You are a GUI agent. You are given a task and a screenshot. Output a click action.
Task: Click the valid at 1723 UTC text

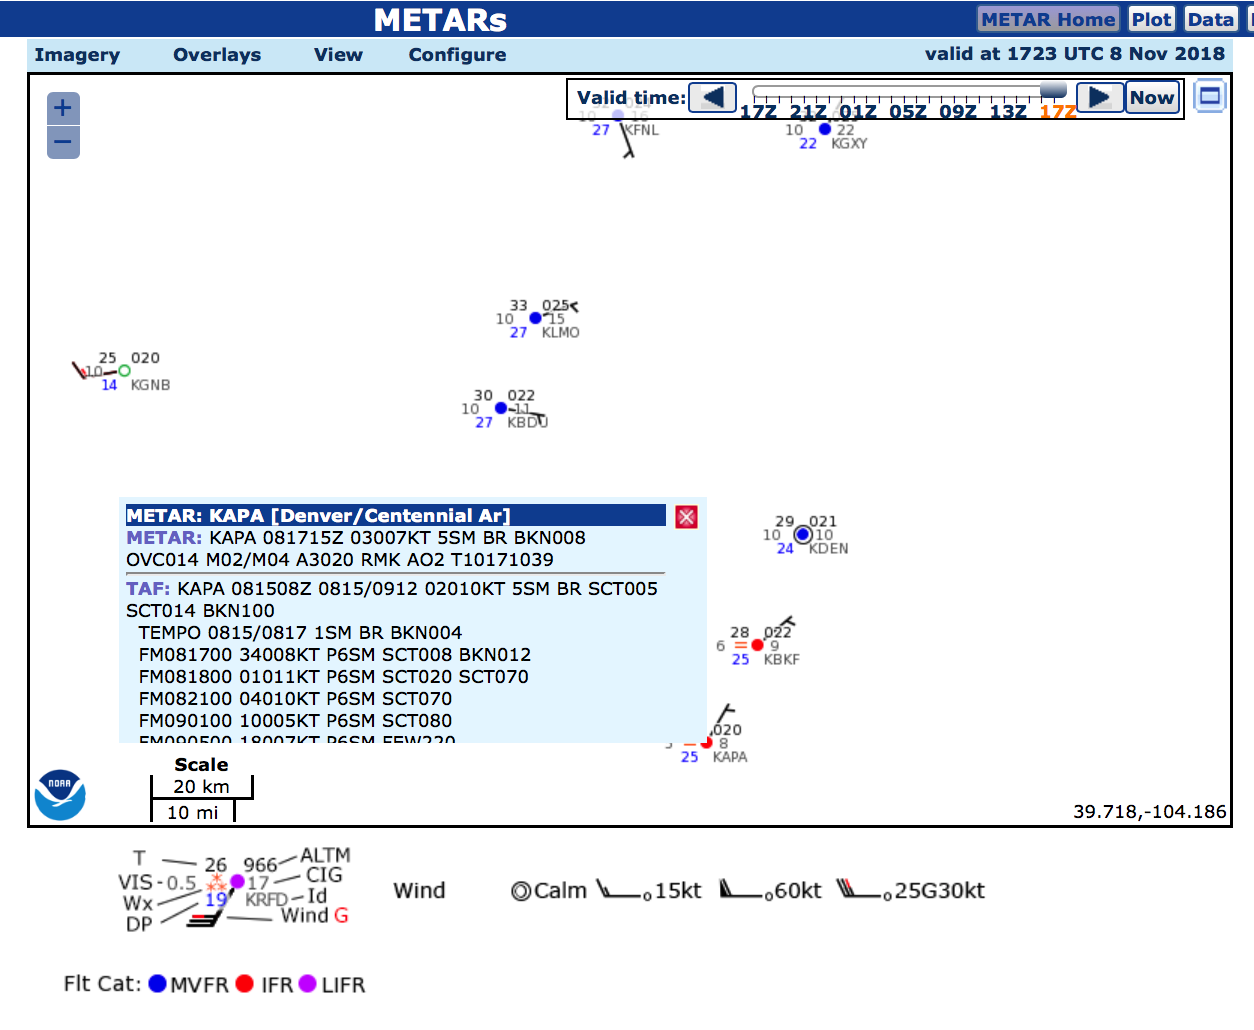pyautogui.click(x=1074, y=54)
